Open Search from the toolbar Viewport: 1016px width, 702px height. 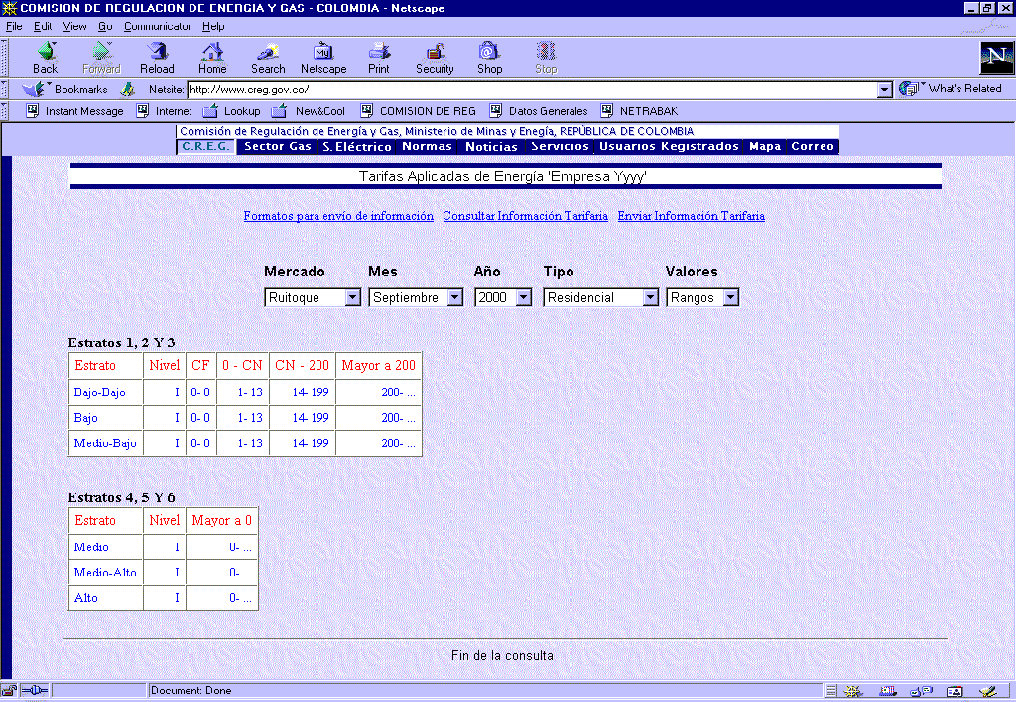tap(268, 57)
